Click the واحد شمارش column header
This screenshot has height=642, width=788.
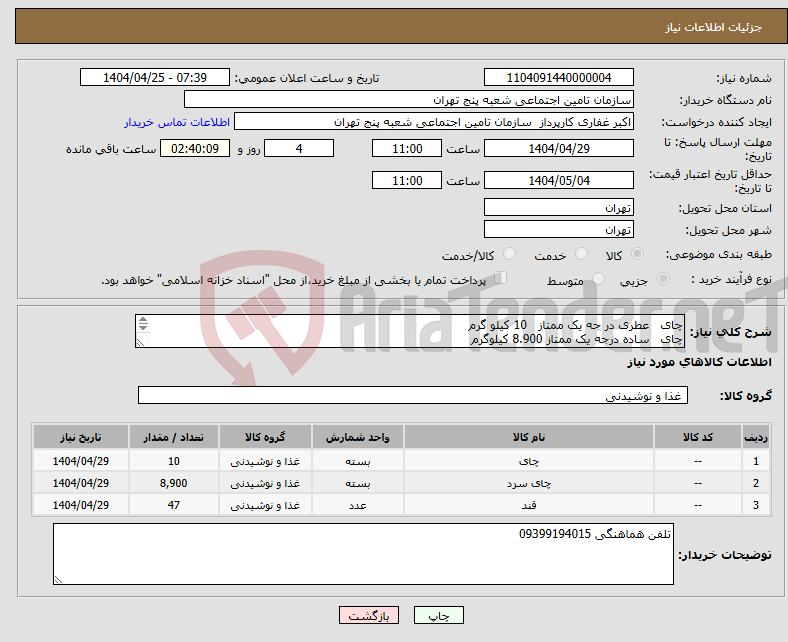[357, 437]
